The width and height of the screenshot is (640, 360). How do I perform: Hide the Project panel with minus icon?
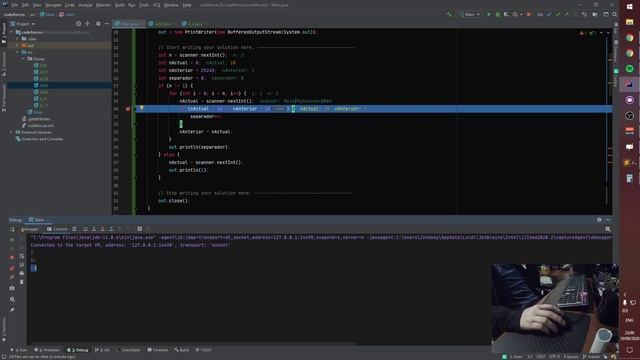click(x=107, y=24)
